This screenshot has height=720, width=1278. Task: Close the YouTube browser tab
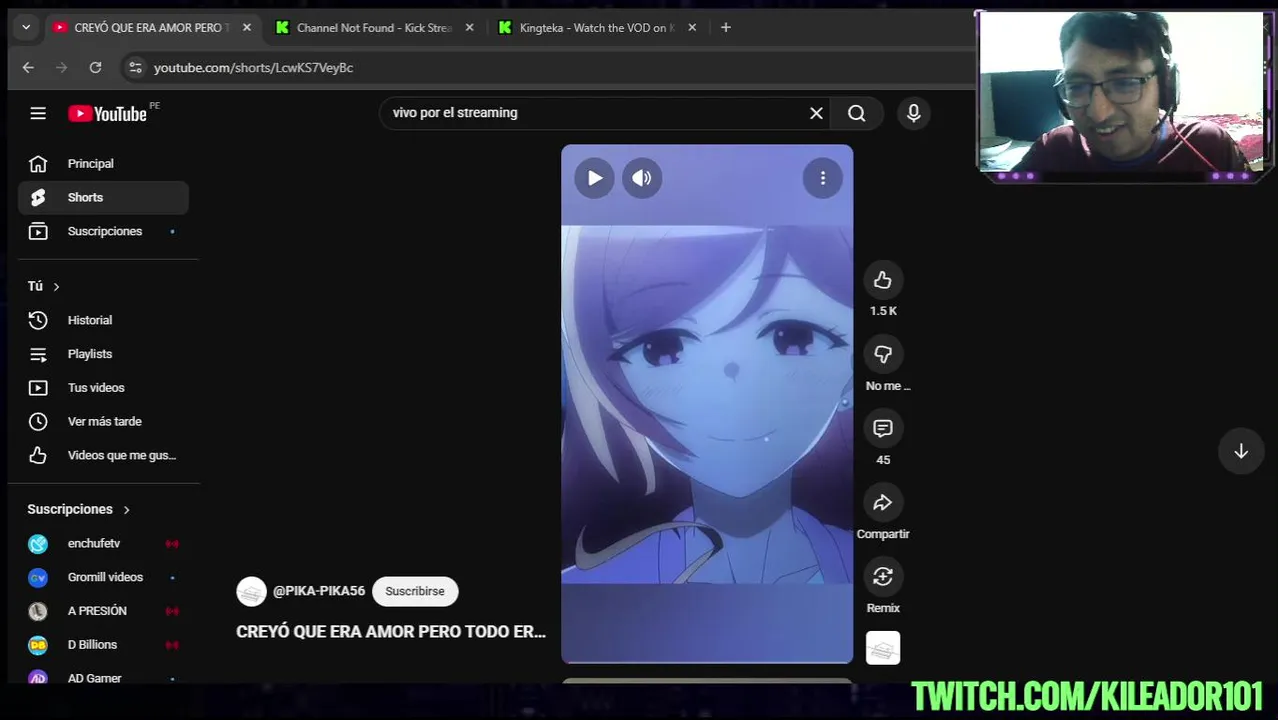[247, 28]
